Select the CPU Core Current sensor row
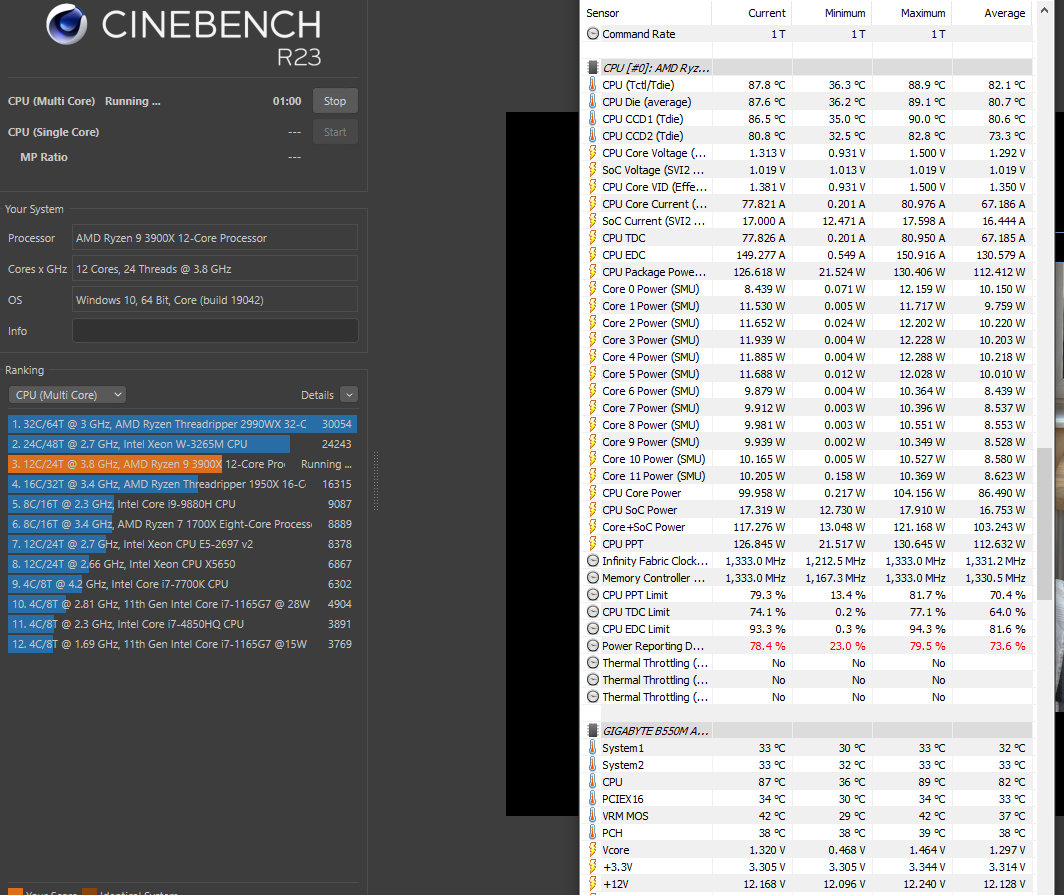Screen dimensions: 1064x895 click(x=808, y=204)
